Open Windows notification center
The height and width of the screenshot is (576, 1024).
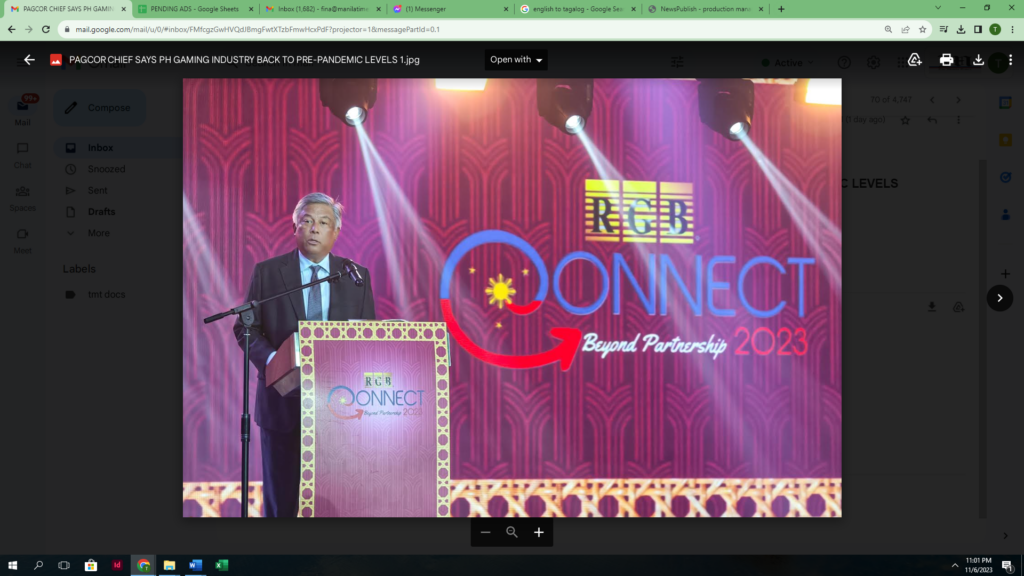click(1008, 565)
